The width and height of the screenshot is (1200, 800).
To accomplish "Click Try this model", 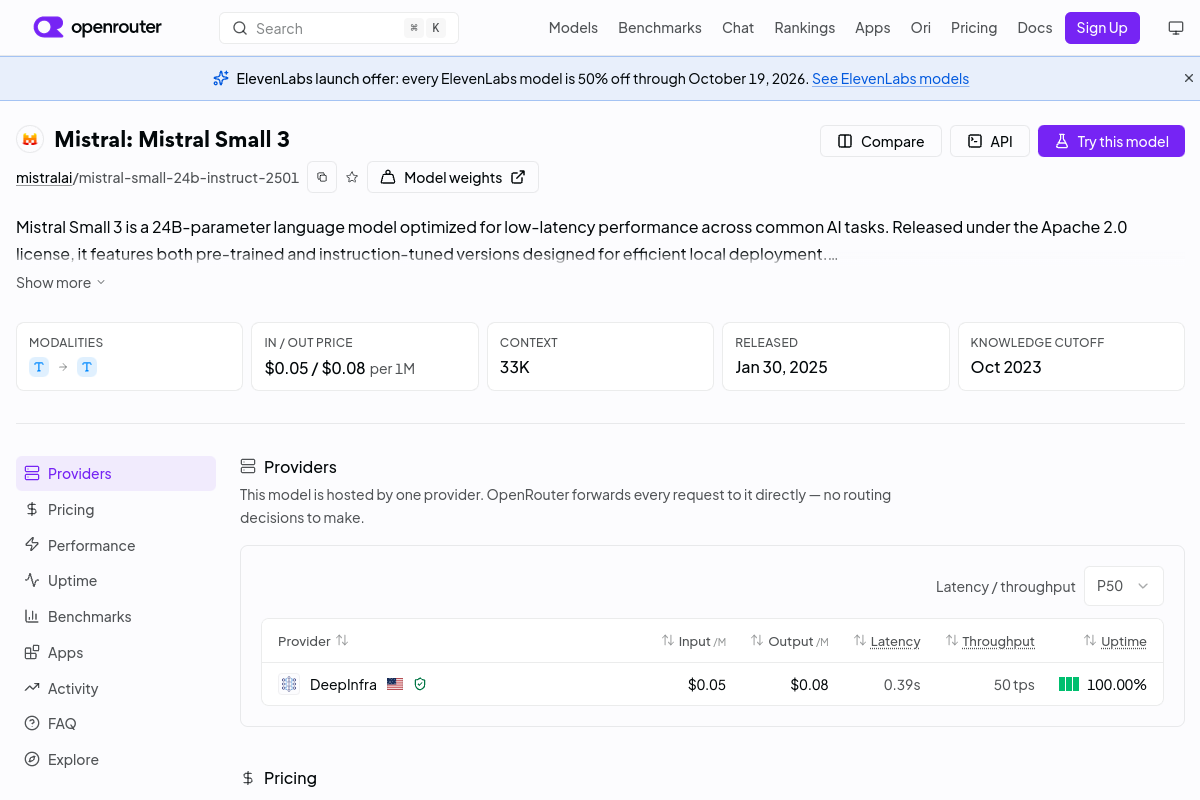I will click(1111, 141).
